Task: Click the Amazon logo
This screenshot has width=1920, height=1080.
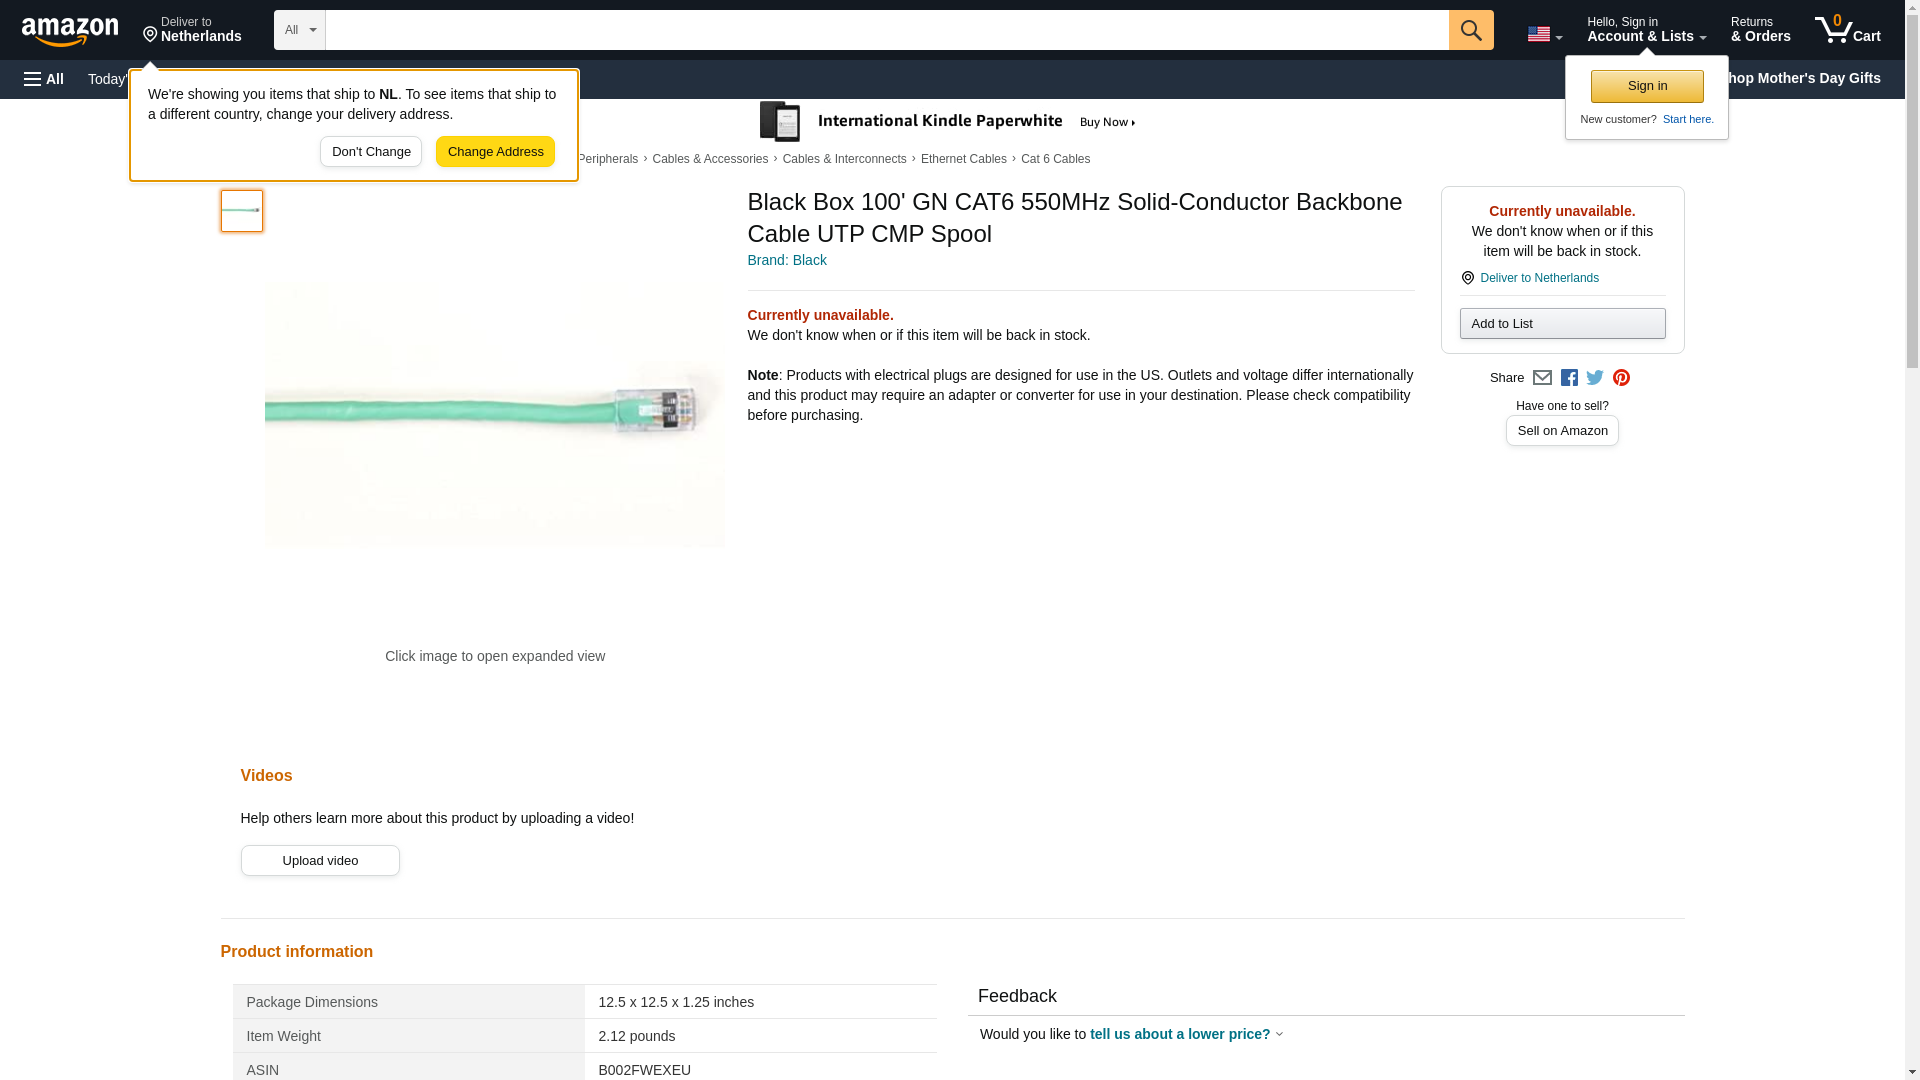Action: [x=70, y=31]
